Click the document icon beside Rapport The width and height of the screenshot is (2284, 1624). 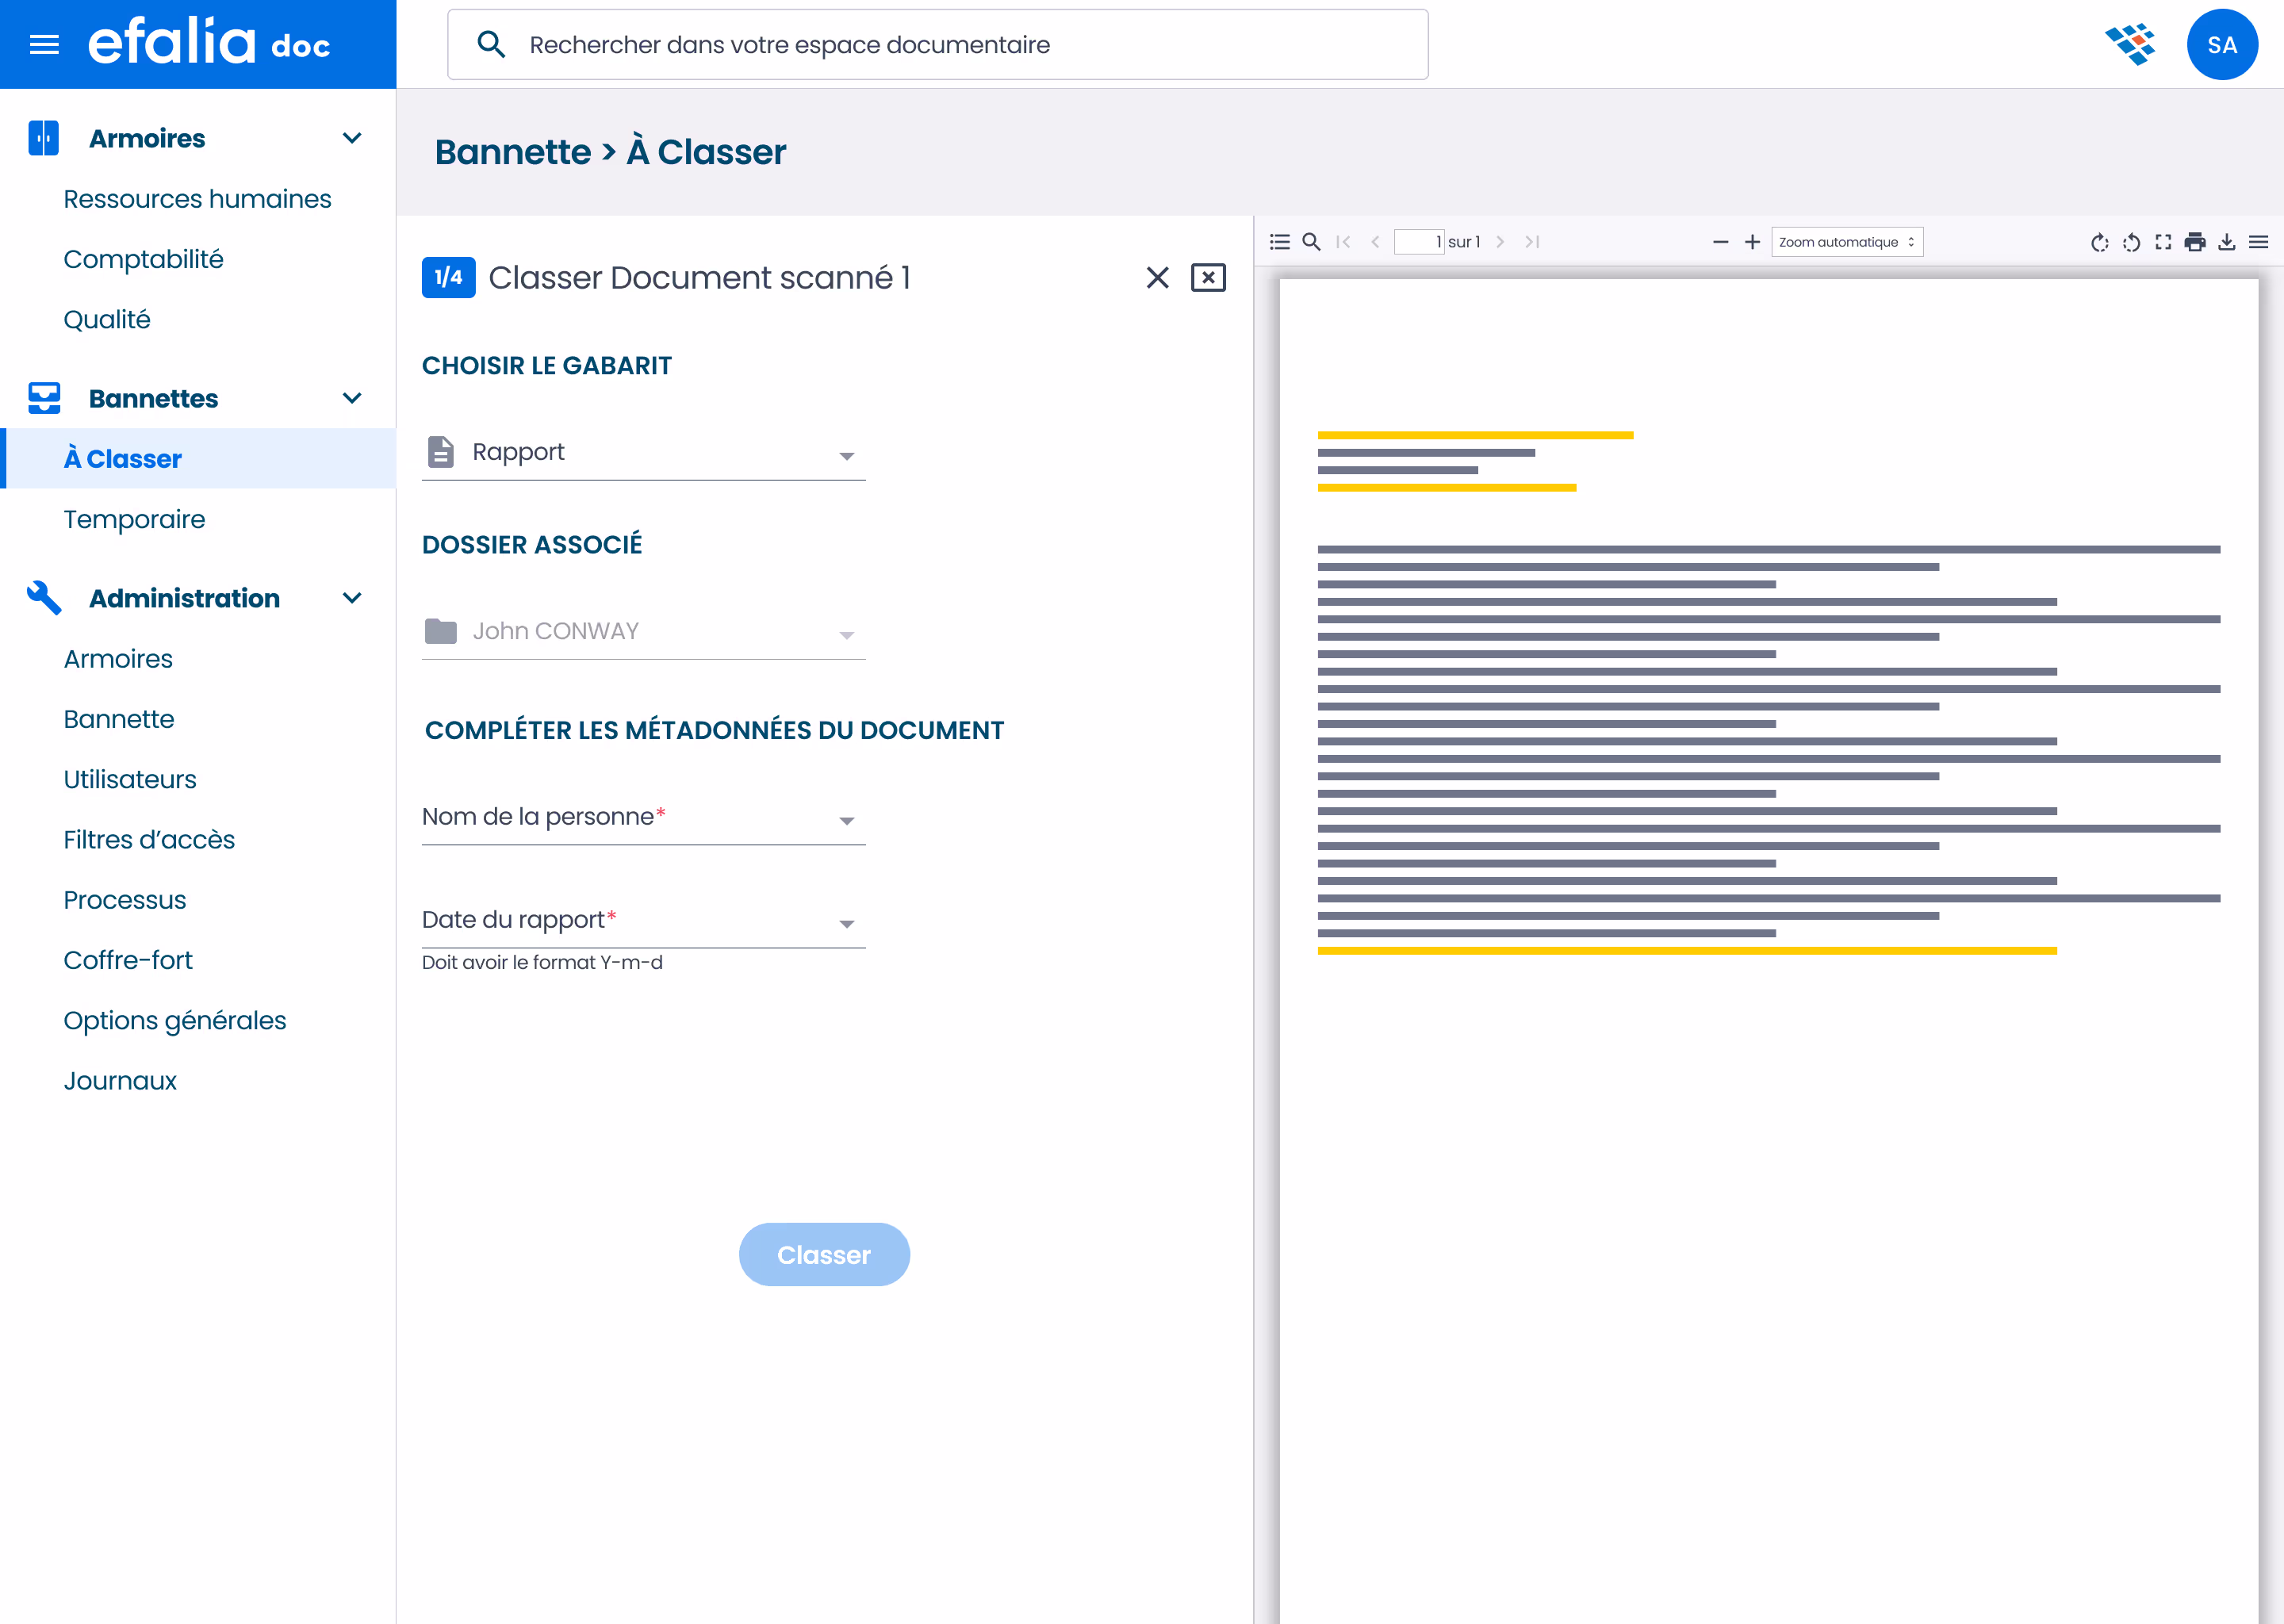(441, 452)
